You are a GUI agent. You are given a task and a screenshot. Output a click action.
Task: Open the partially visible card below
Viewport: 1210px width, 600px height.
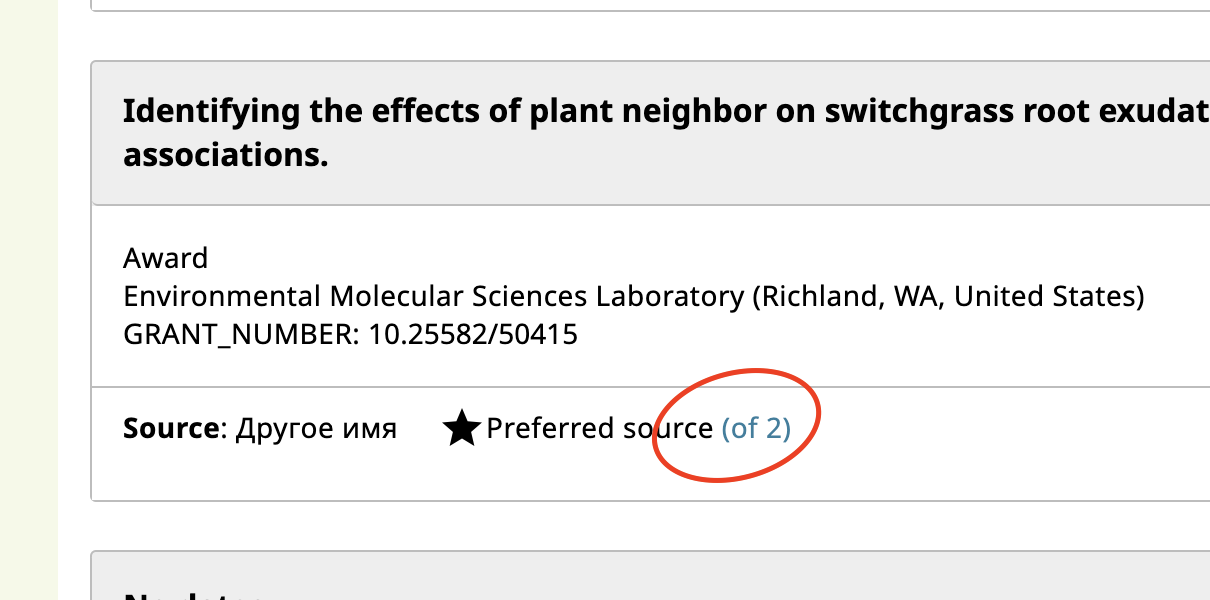(650, 575)
